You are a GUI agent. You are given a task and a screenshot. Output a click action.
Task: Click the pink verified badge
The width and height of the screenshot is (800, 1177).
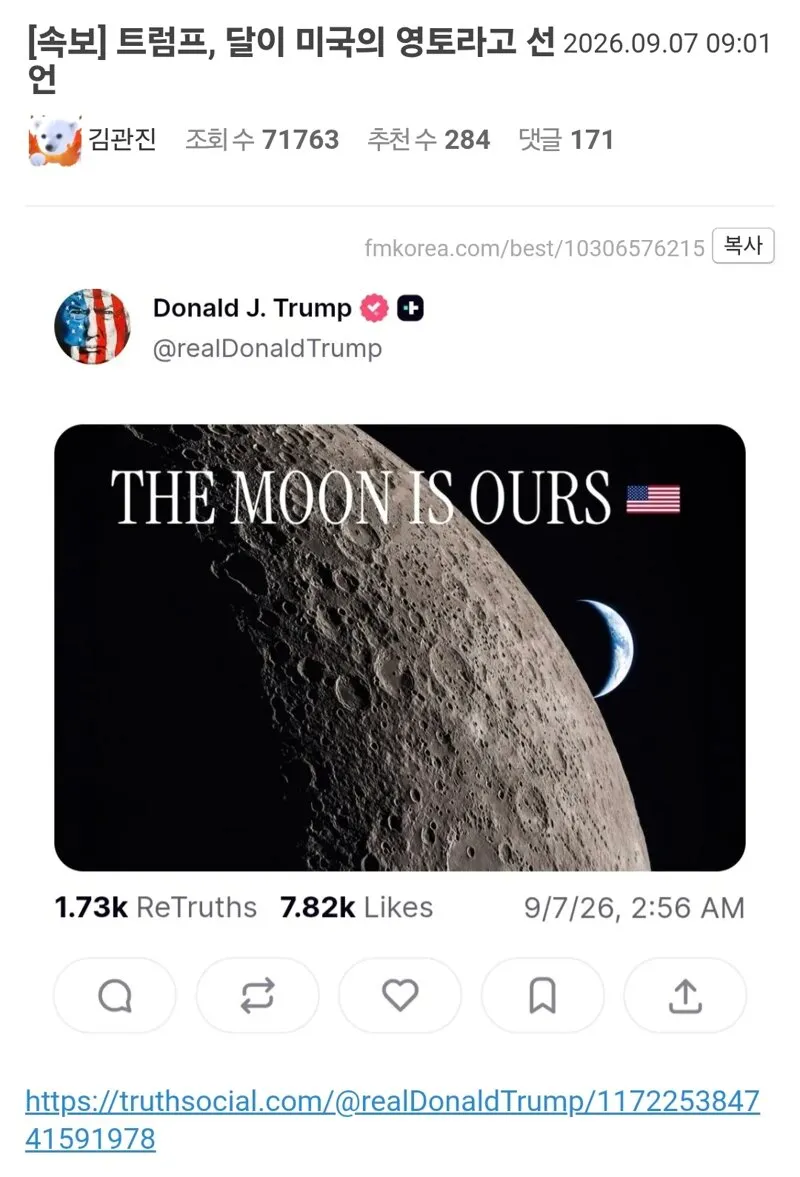[x=374, y=308]
